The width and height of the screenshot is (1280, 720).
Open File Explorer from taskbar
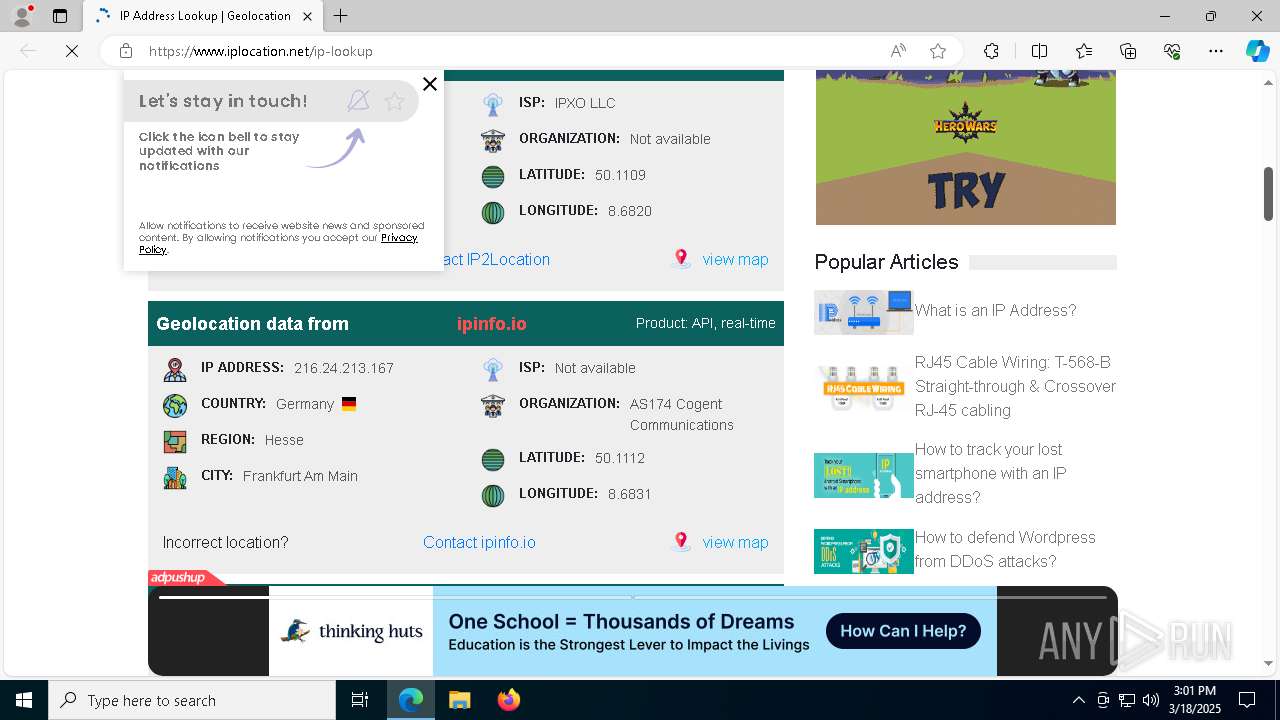[459, 700]
